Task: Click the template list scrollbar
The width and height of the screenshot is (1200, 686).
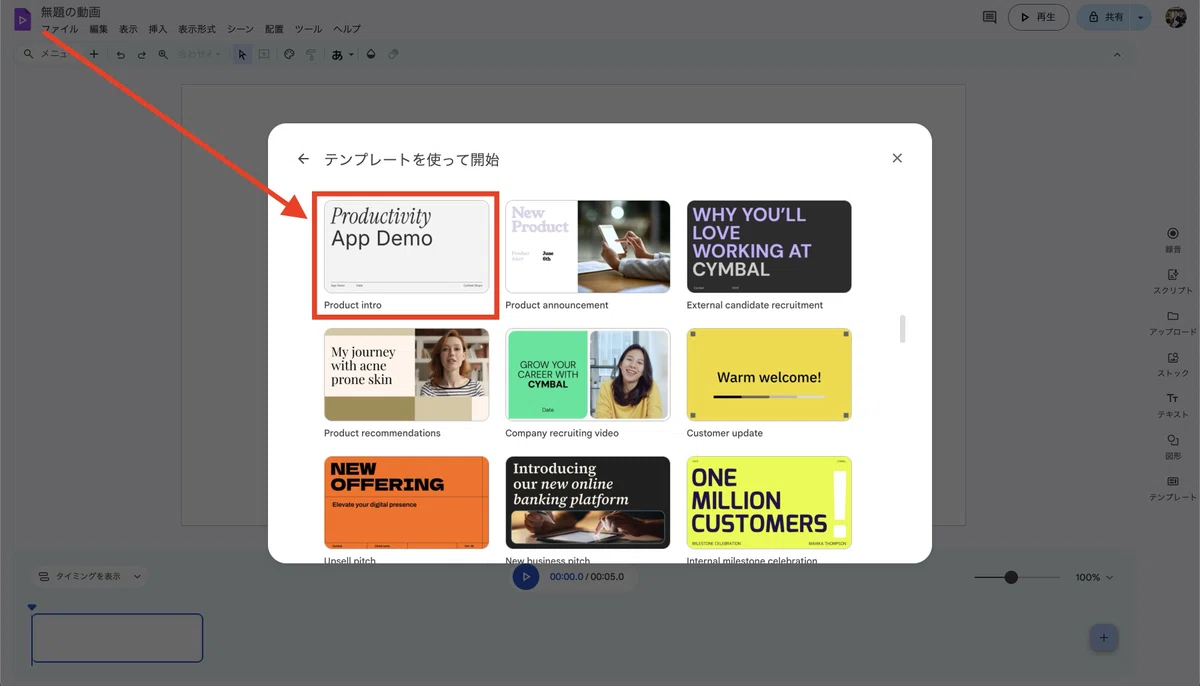Action: click(903, 329)
